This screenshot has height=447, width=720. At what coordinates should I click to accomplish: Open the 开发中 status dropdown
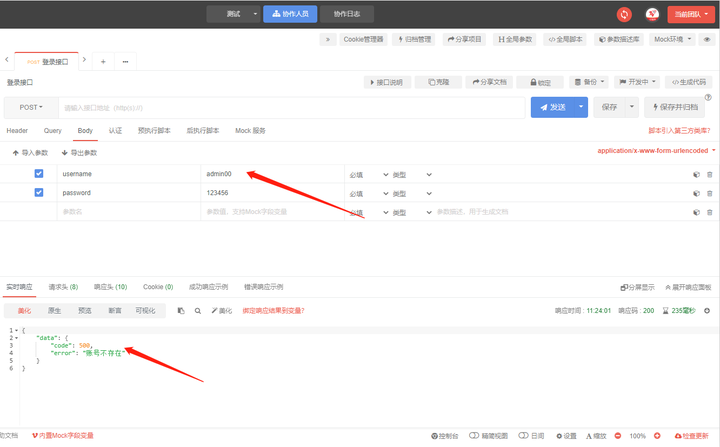637,82
